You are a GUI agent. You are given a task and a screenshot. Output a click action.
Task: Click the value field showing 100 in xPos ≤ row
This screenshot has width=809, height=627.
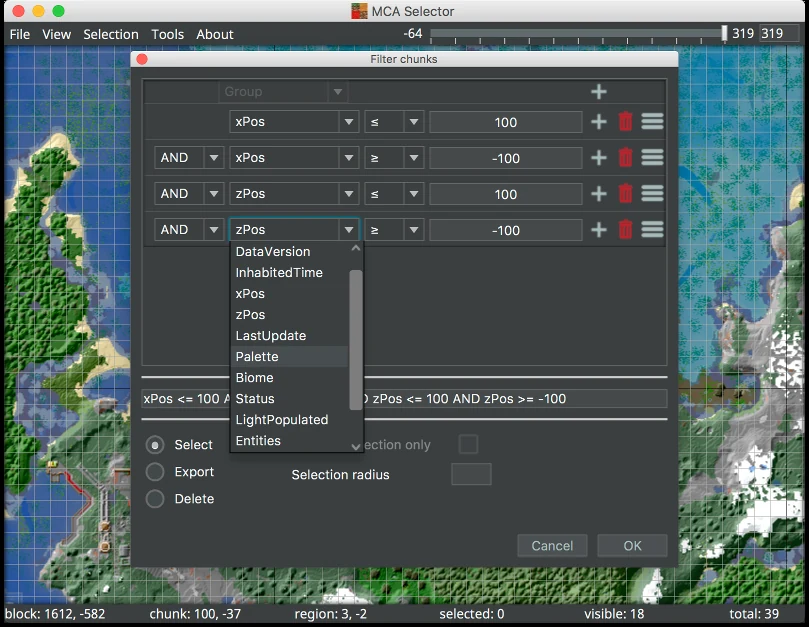point(506,122)
